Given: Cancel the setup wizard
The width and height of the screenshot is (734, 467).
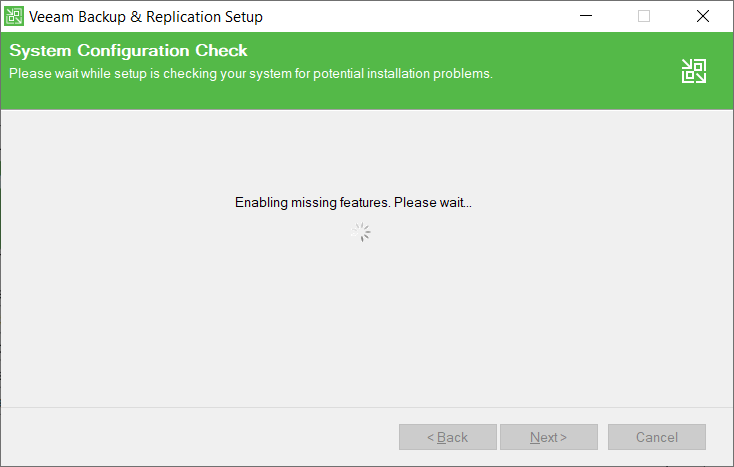Looking at the screenshot, I should 656,437.
